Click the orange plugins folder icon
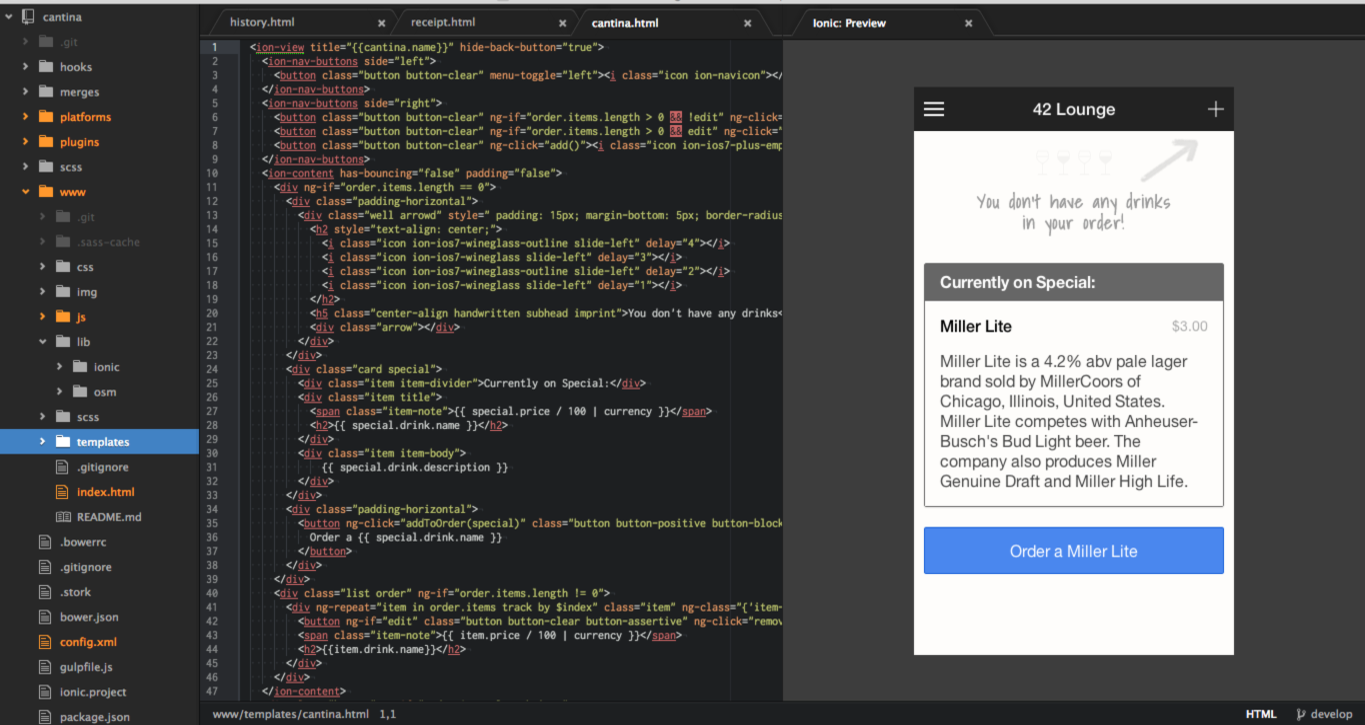Viewport: 1365px width, 725px height. click(x=45, y=142)
